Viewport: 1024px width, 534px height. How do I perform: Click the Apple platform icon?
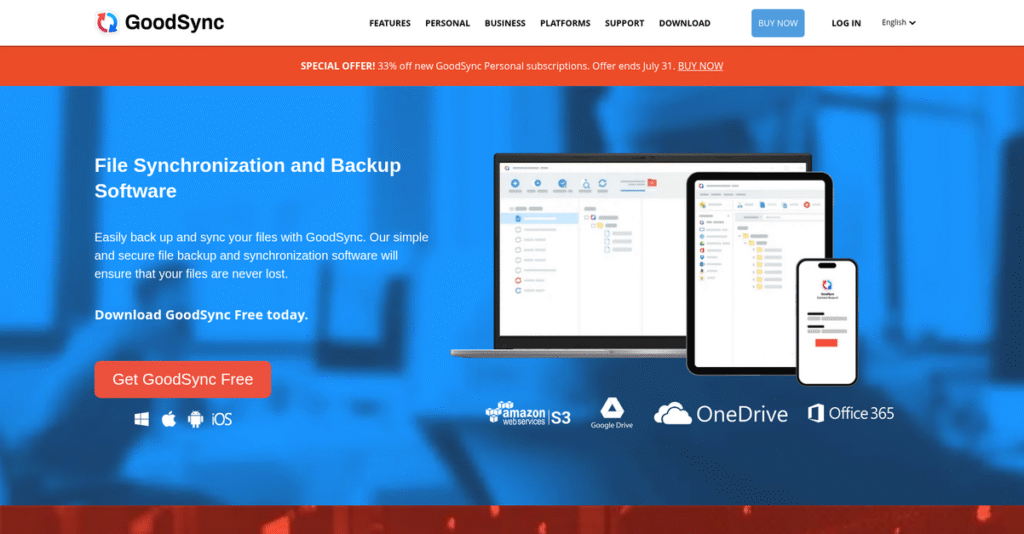click(168, 419)
